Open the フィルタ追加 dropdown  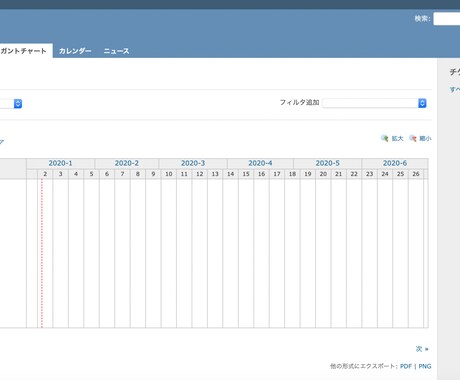374,103
